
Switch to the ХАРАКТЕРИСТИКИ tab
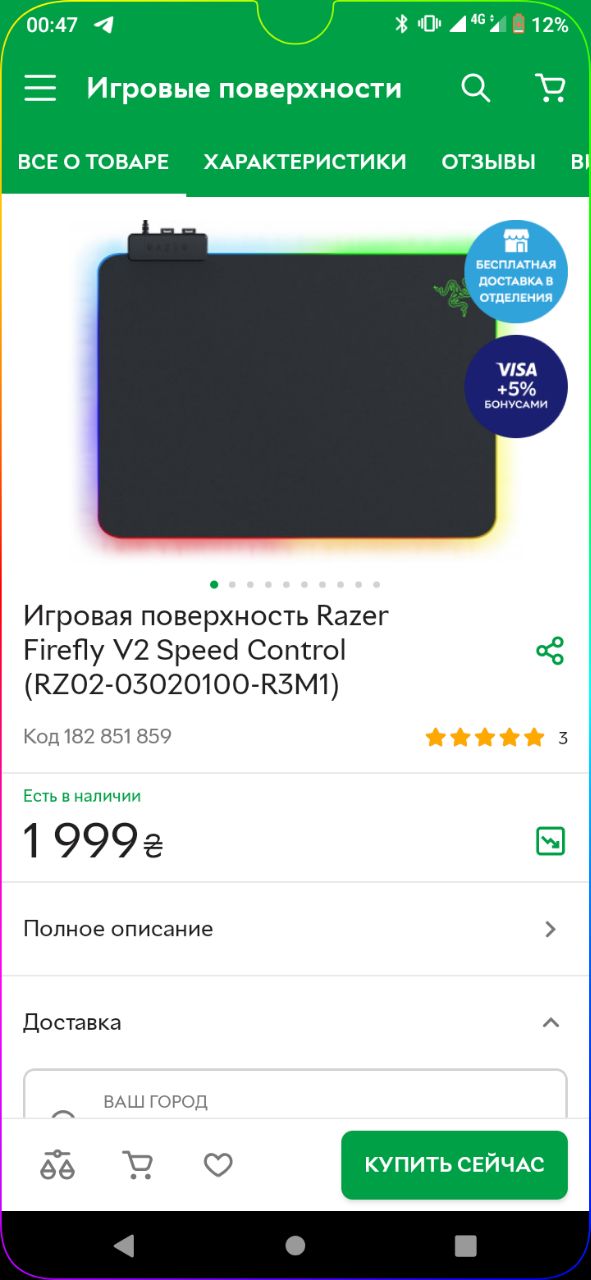[305, 162]
